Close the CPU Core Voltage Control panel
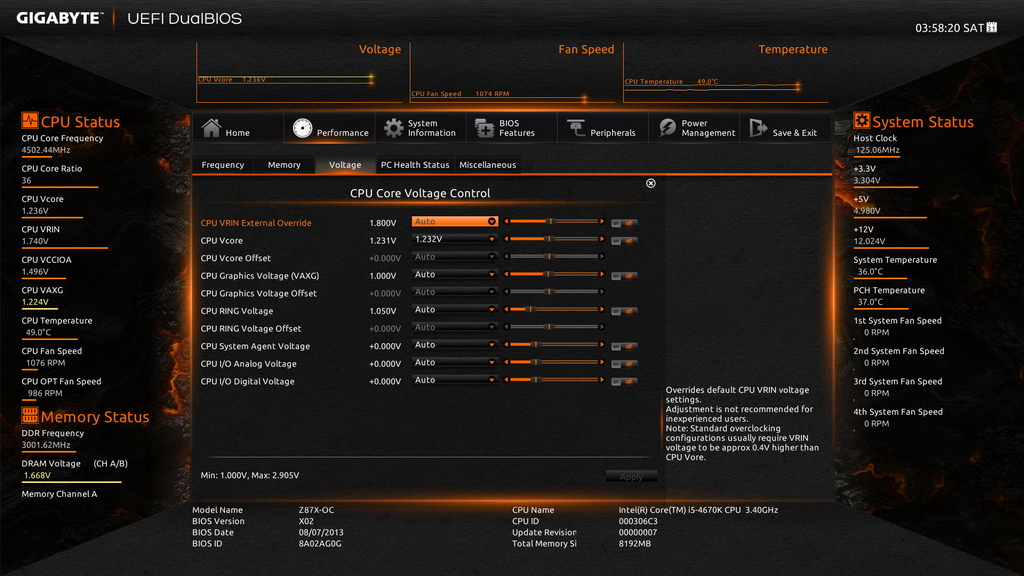This screenshot has width=1024, height=576. 650,184
